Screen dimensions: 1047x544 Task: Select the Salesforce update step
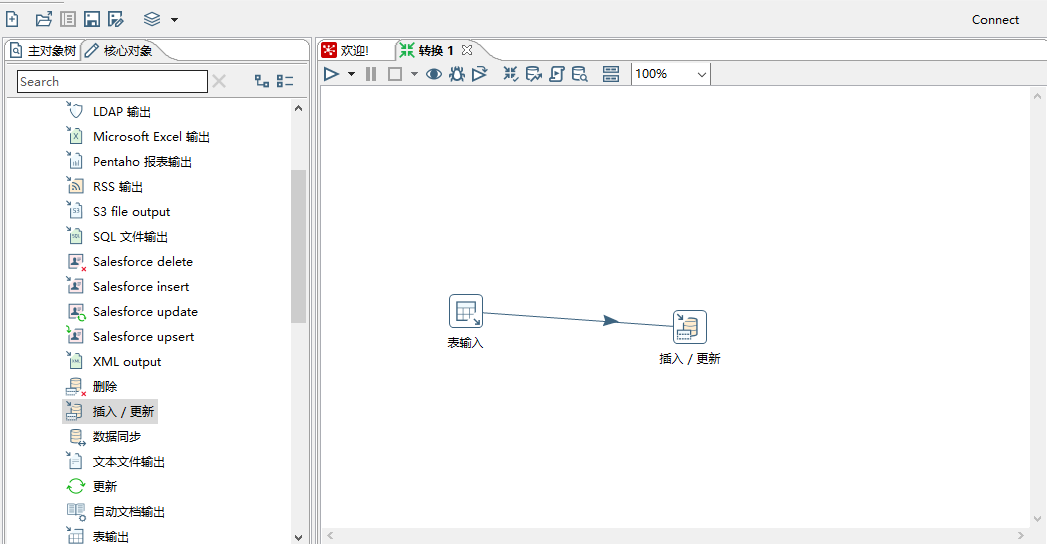[x=132, y=312]
